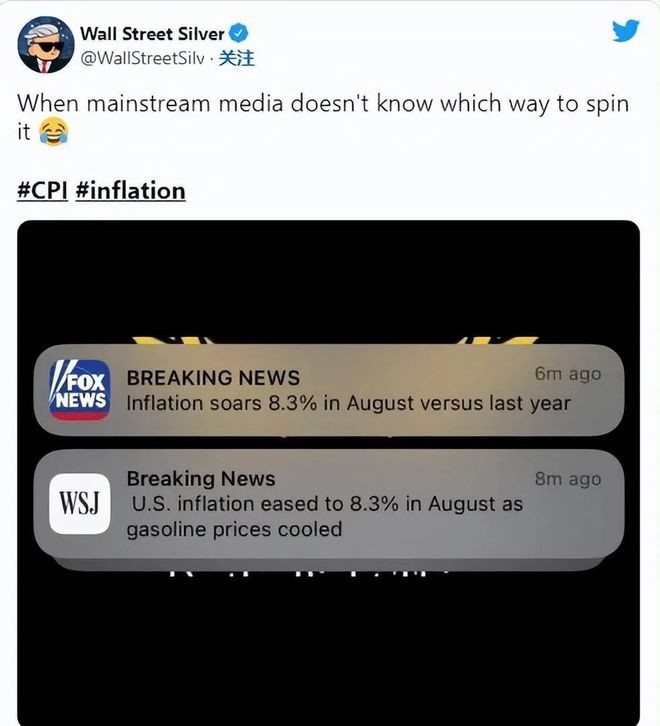Screen dimensions: 660x726
Task: Click the black area below the notifications
Action: click(328, 650)
